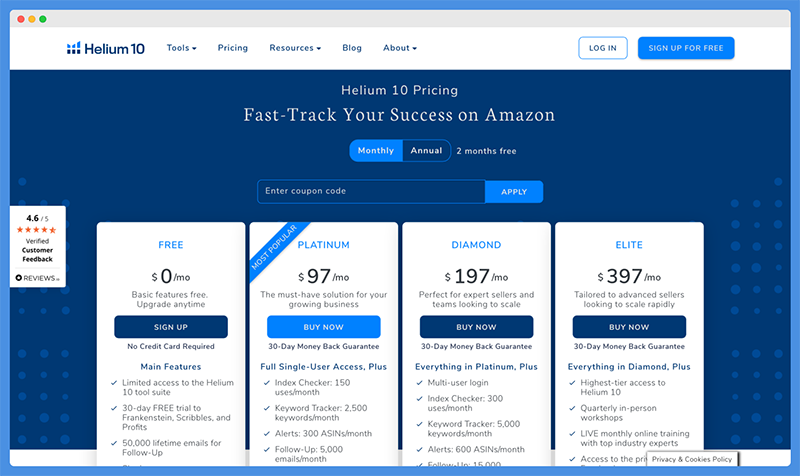Click the Helium 10 logo
800x476 pixels.
[106, 48]
